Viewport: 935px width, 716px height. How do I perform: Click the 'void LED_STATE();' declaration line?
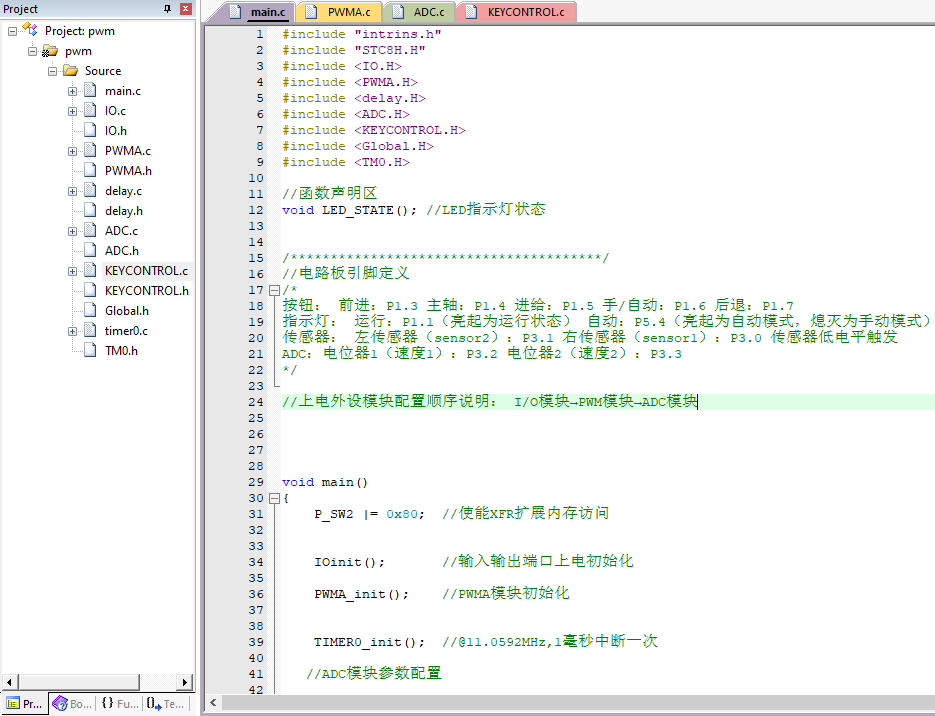[x=349, y=210]
